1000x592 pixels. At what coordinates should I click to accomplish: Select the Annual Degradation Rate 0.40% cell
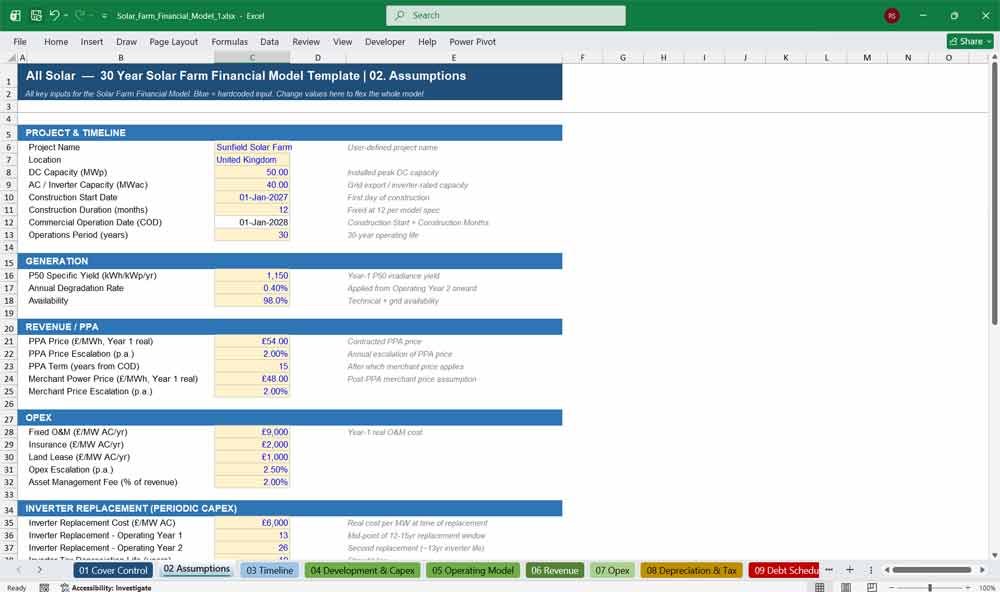252,288
